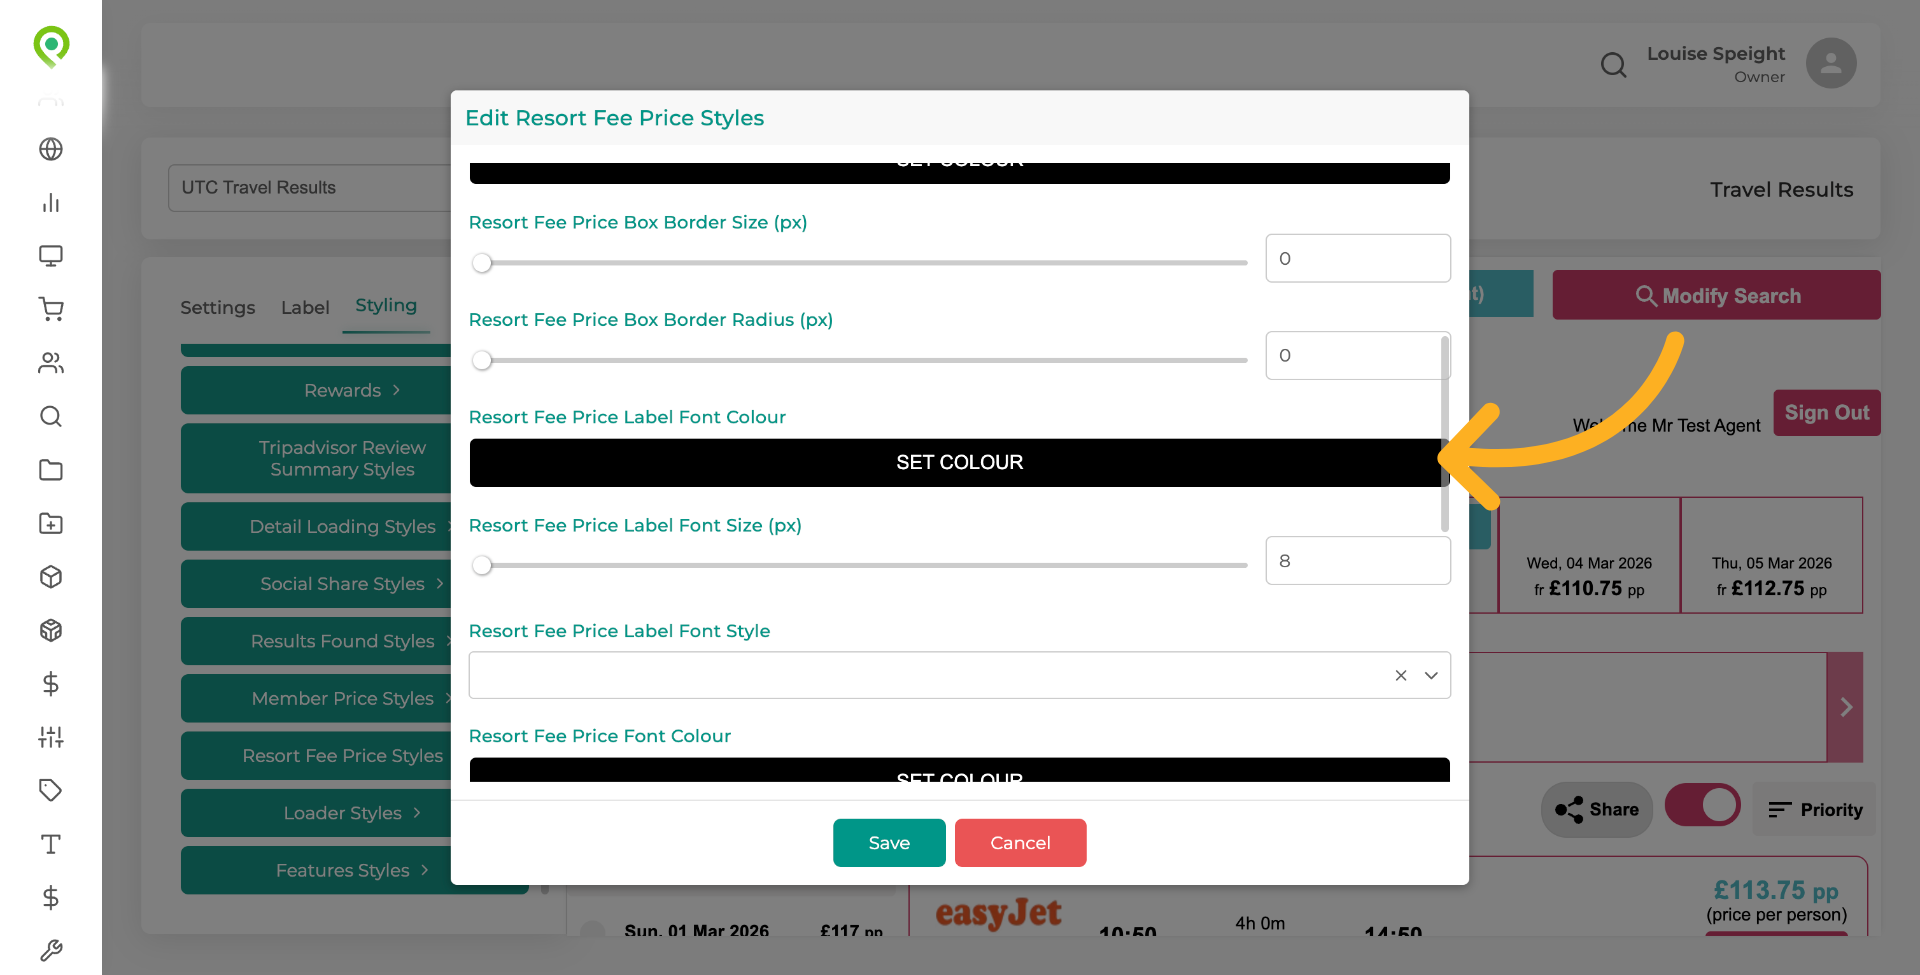Image resolution: width=1920 pixels, height=975 pixels.
Task: Expand Loader Styles section
Action: pos(316,813)
